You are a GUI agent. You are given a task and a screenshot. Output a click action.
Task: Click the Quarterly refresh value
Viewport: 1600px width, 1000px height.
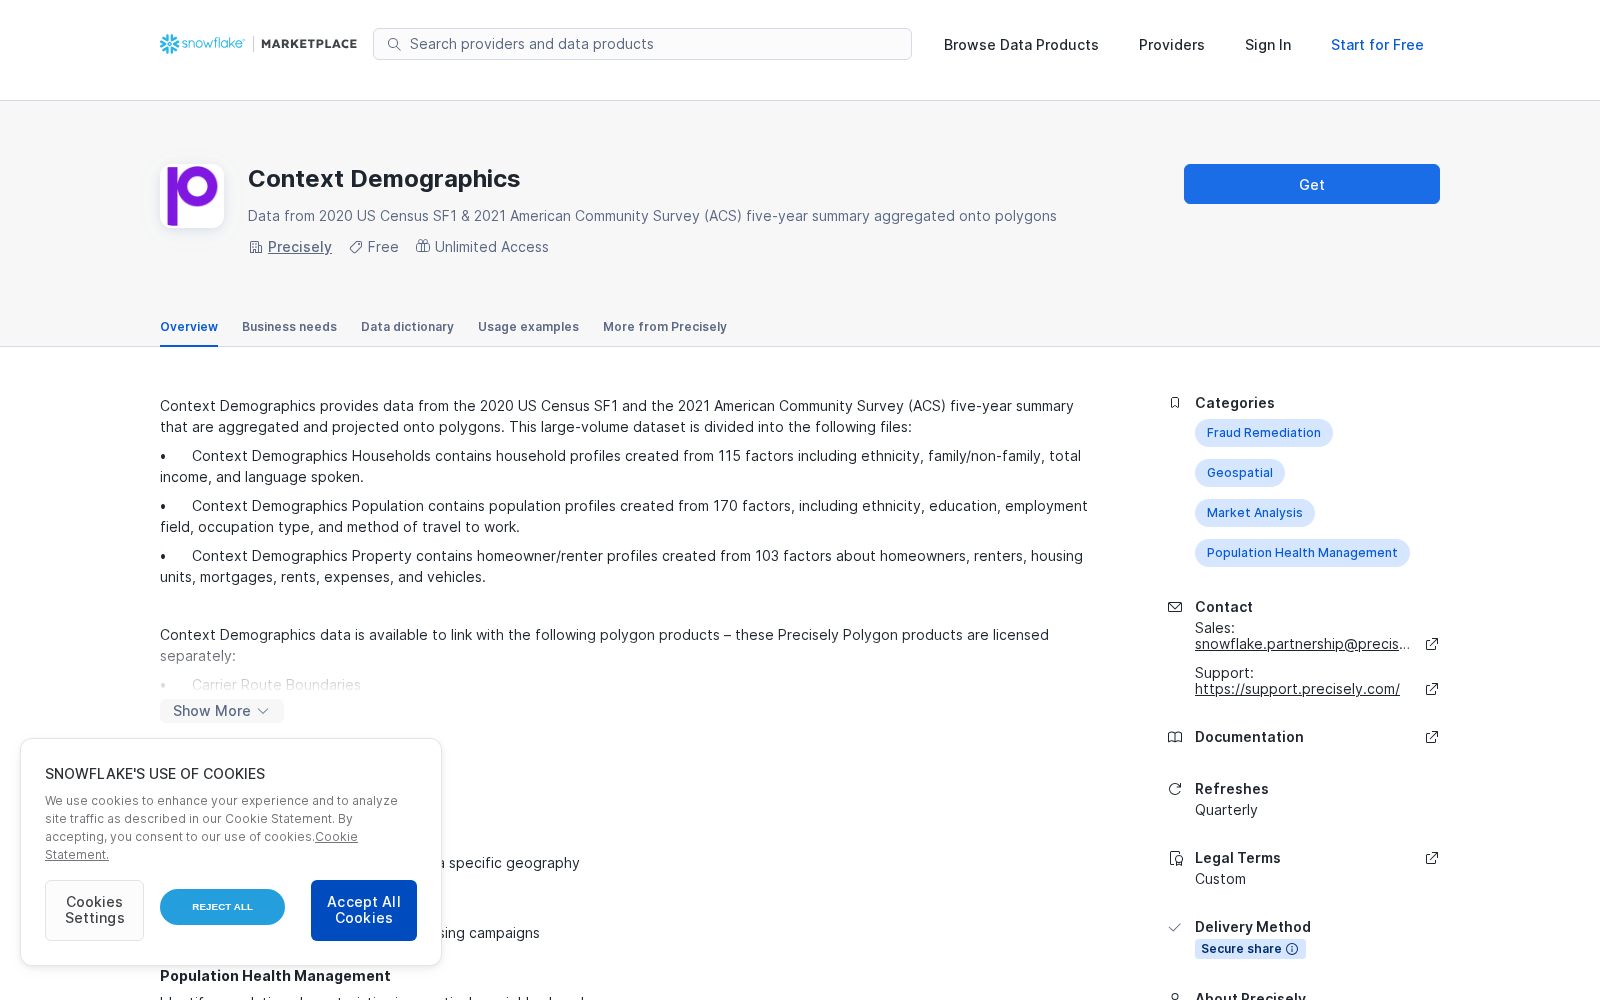click(x=1226, y=810)
